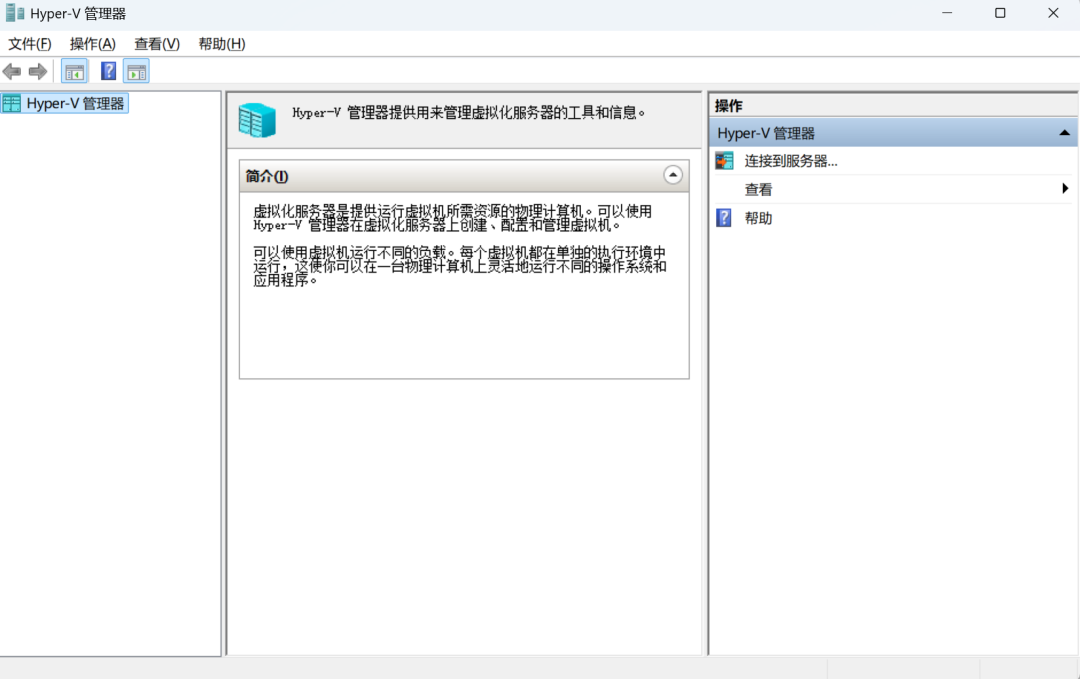Click the paragraph starting 虚拟化服务器是提供
The height and width of the screenshot is (679, 1080).
453,218
